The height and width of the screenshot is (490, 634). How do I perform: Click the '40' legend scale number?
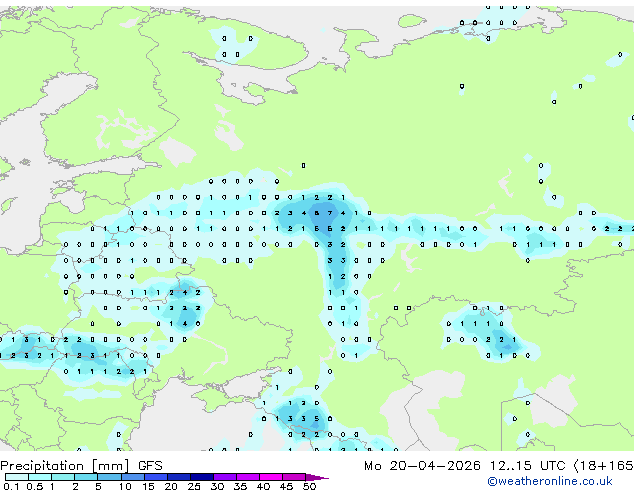click(263, 486)
